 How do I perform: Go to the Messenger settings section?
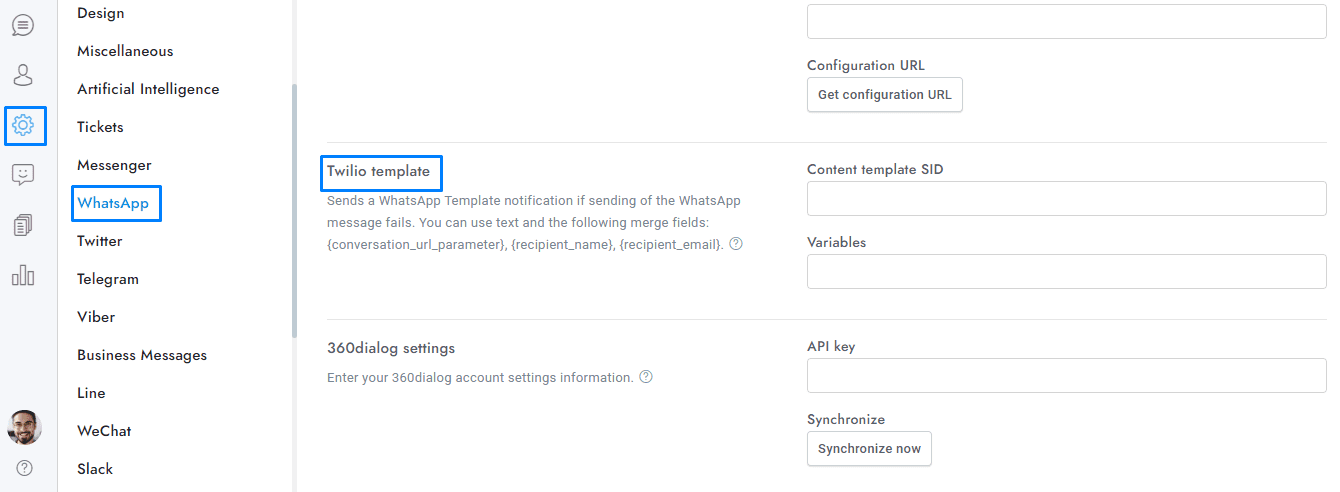pyautogui.click(x=114, y=165)
